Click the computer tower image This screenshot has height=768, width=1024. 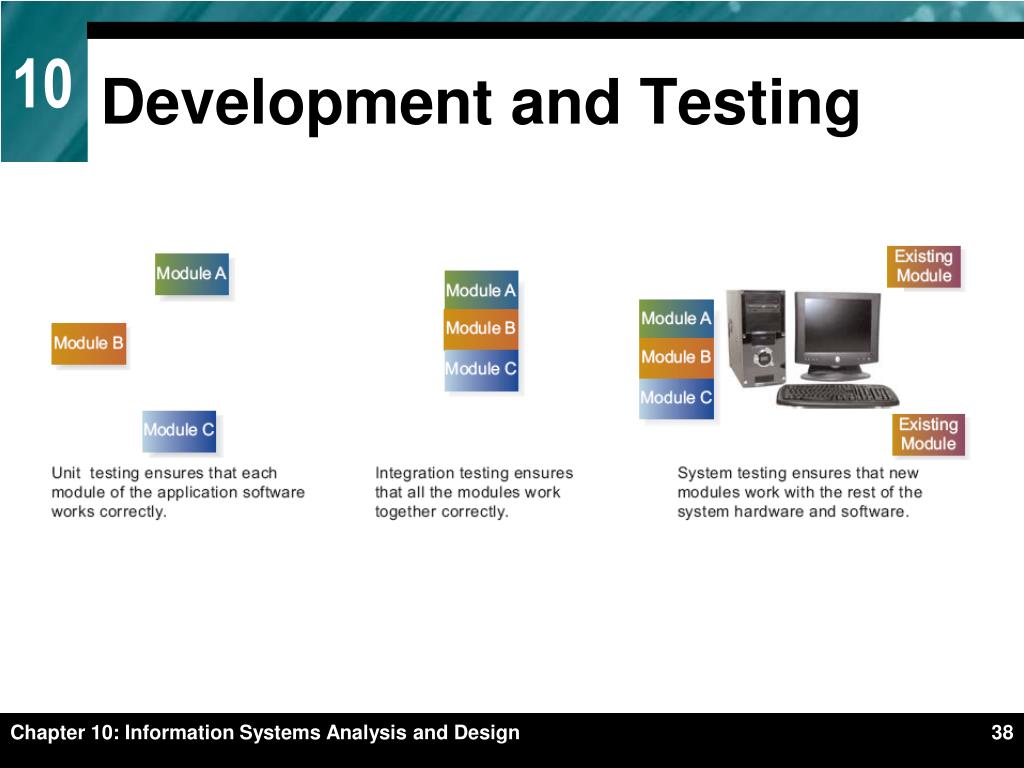tap(756, 338)
